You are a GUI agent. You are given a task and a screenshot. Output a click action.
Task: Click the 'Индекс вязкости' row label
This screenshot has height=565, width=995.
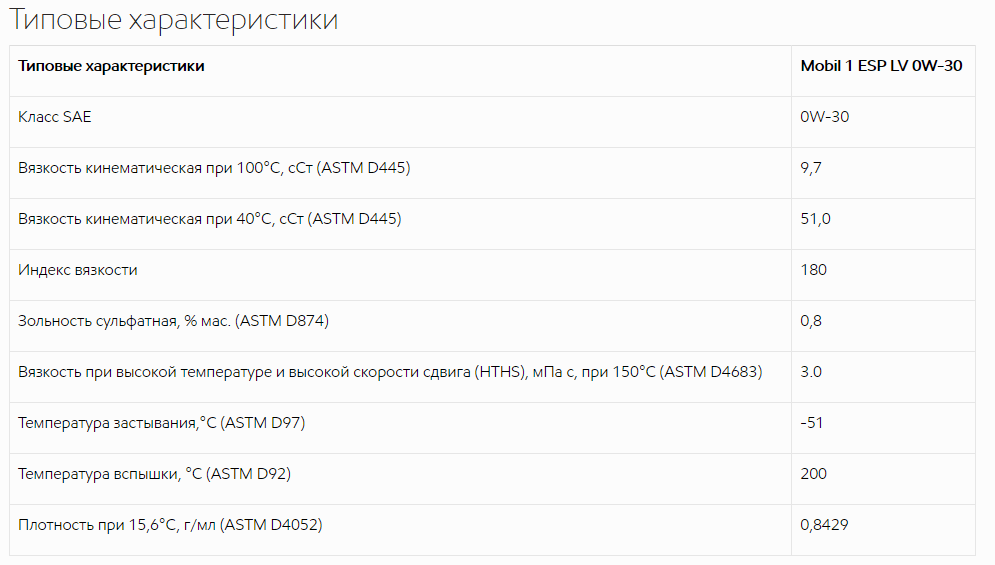click(77, 270)
